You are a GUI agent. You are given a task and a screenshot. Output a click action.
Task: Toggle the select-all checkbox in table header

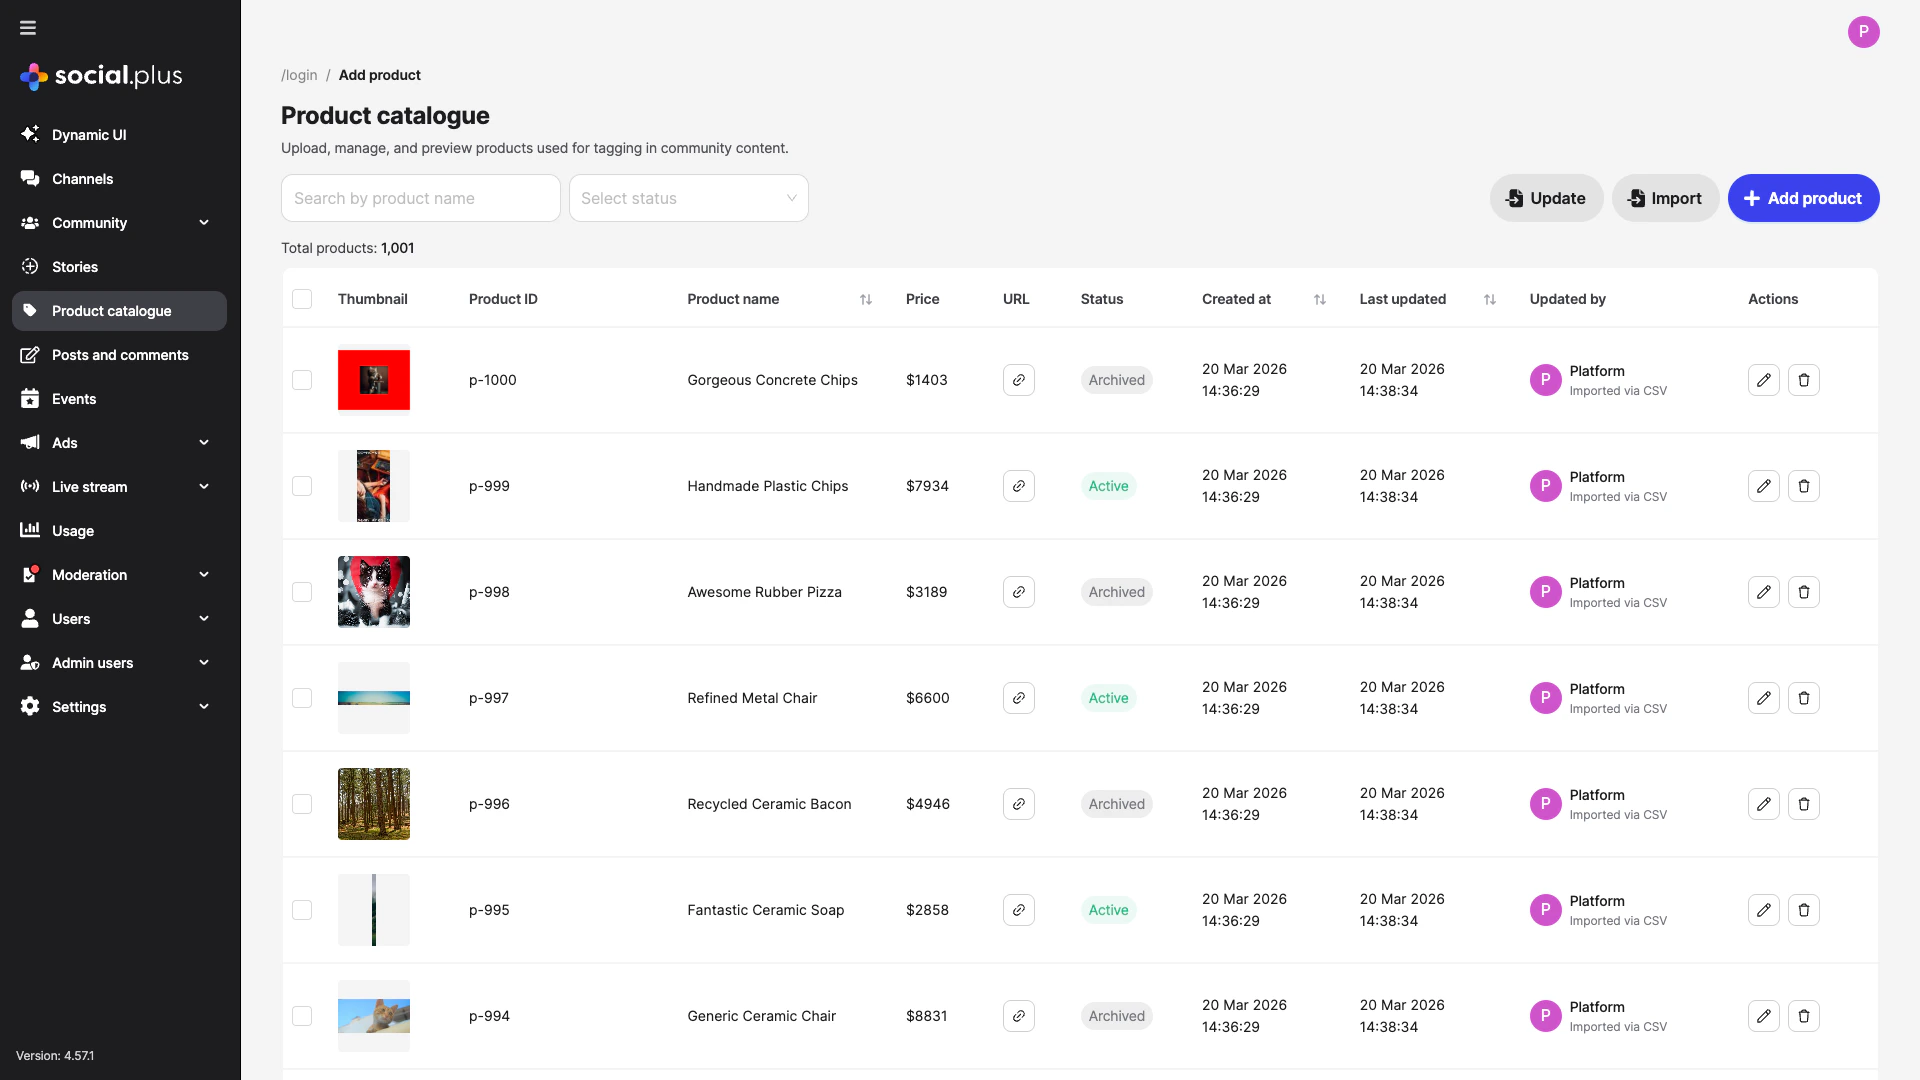(x=302, y=299)
